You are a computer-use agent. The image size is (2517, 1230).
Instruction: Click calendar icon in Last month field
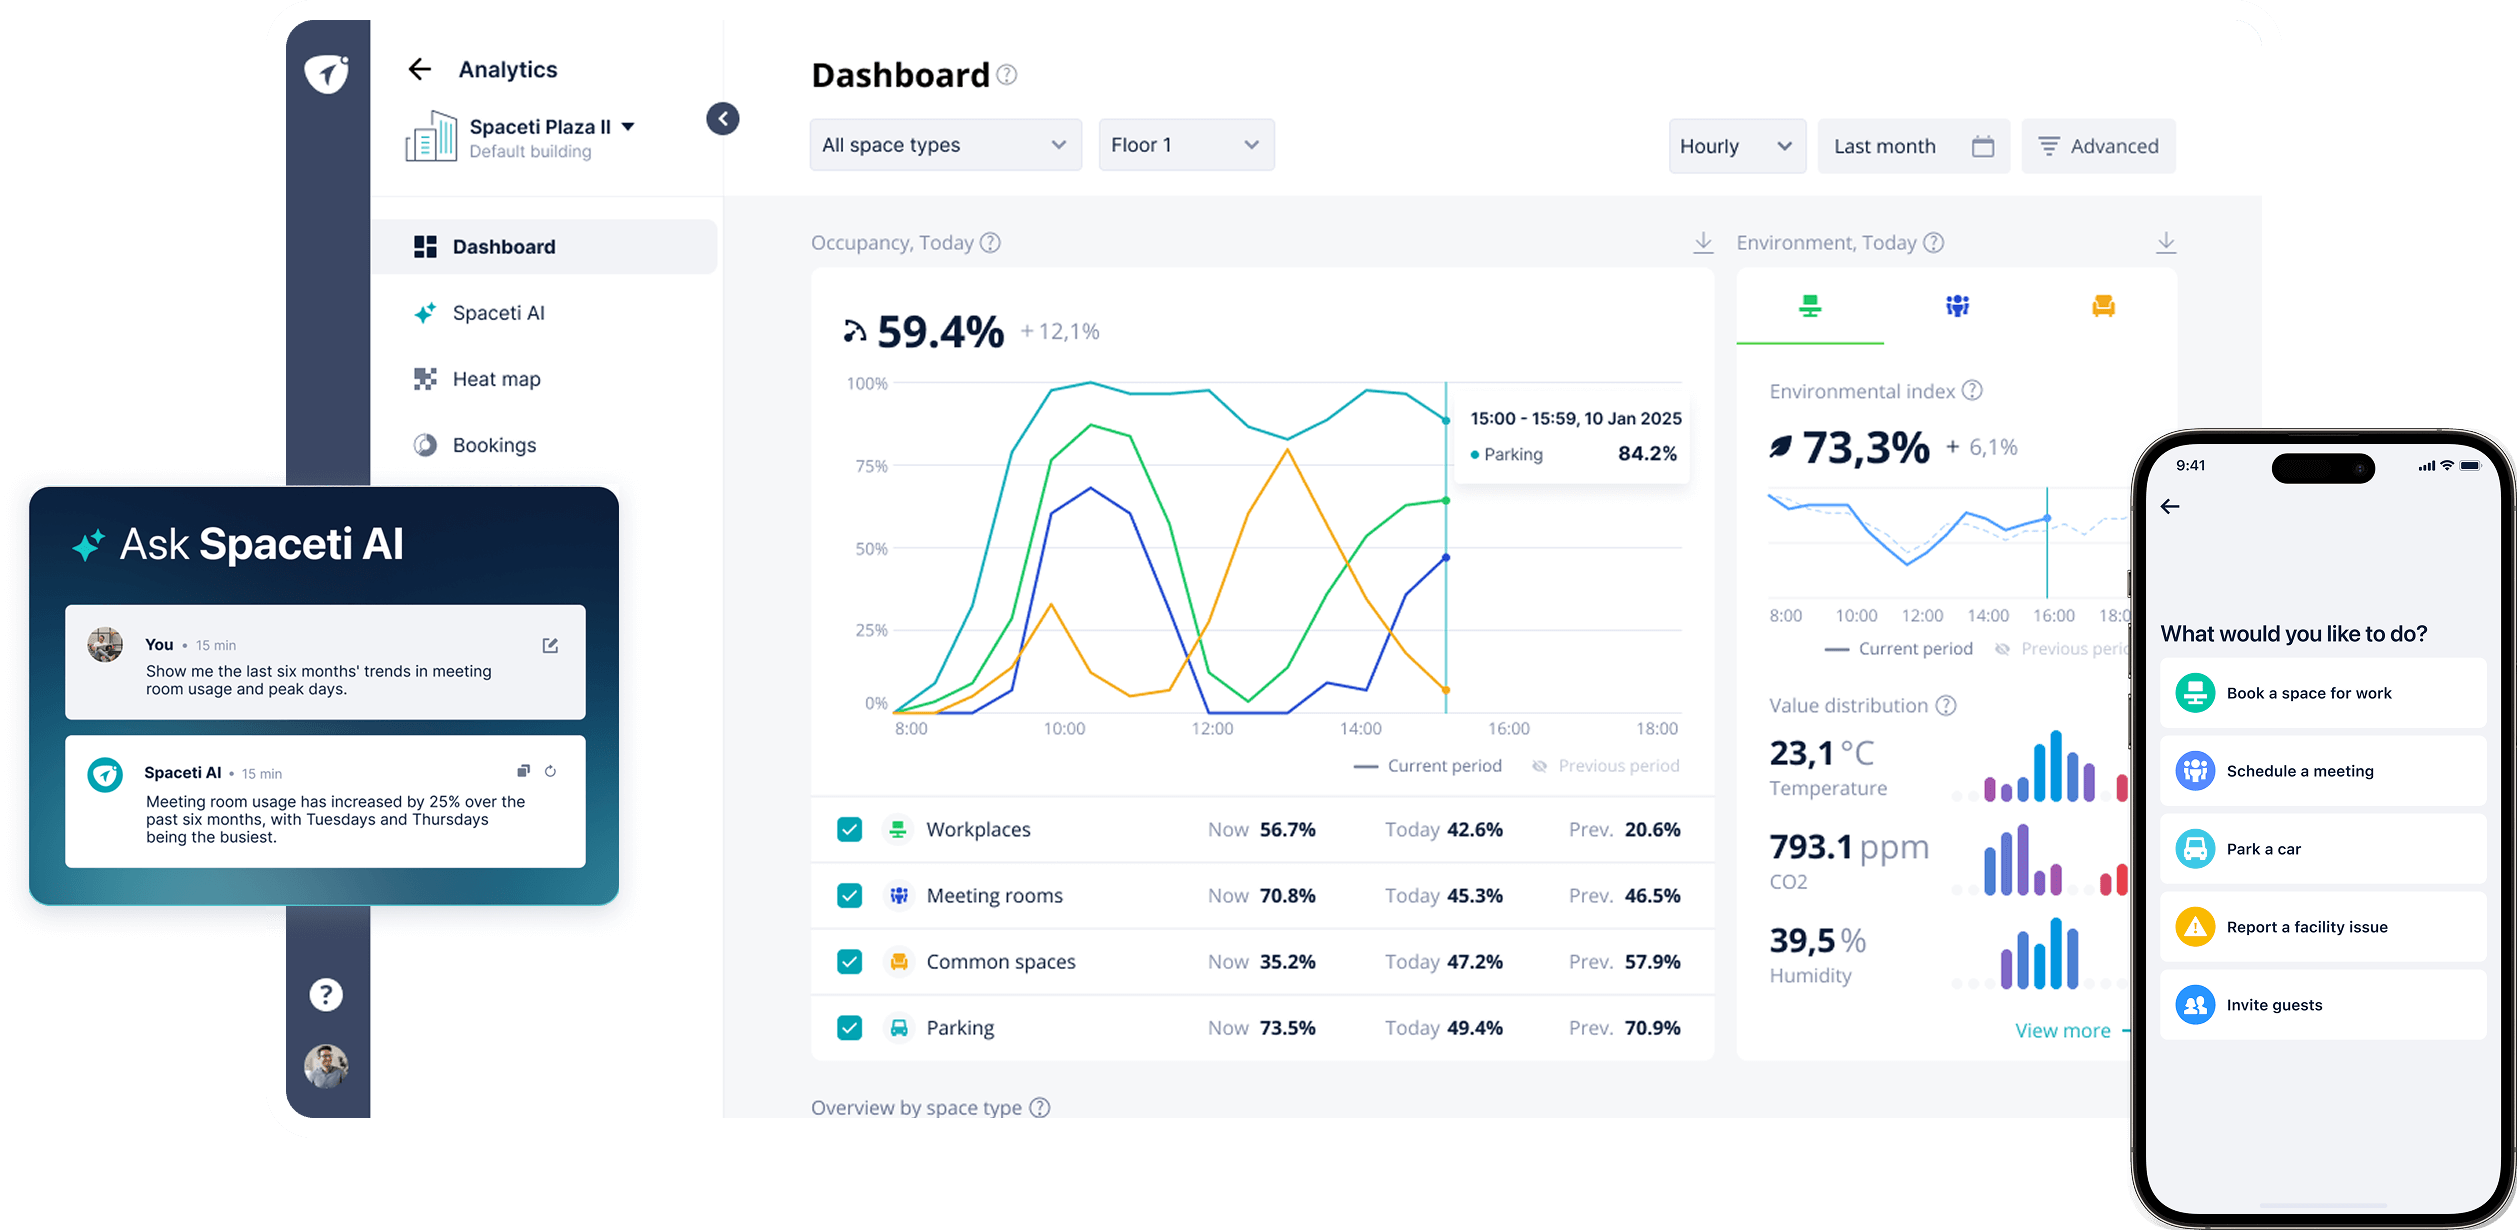point(1983,146)
